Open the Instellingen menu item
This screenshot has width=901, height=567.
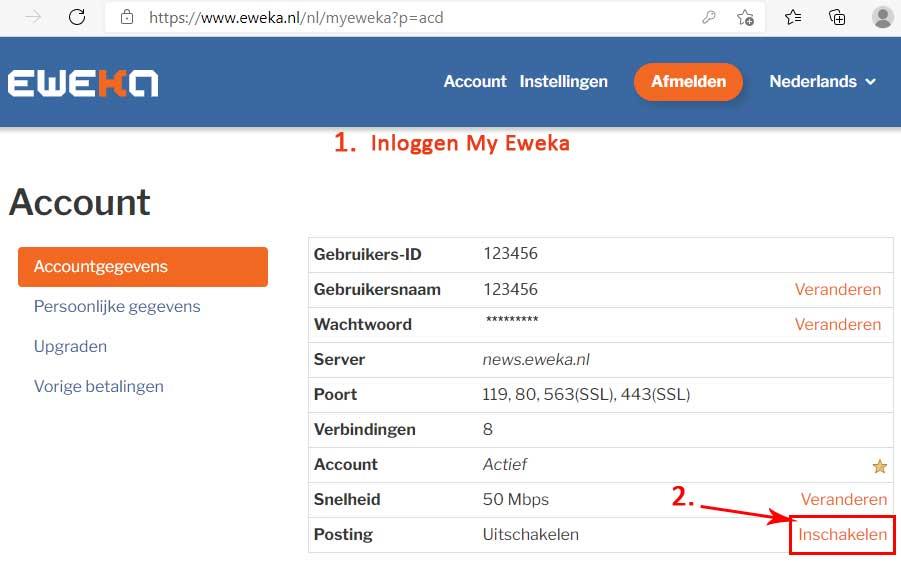coord(564,82)
